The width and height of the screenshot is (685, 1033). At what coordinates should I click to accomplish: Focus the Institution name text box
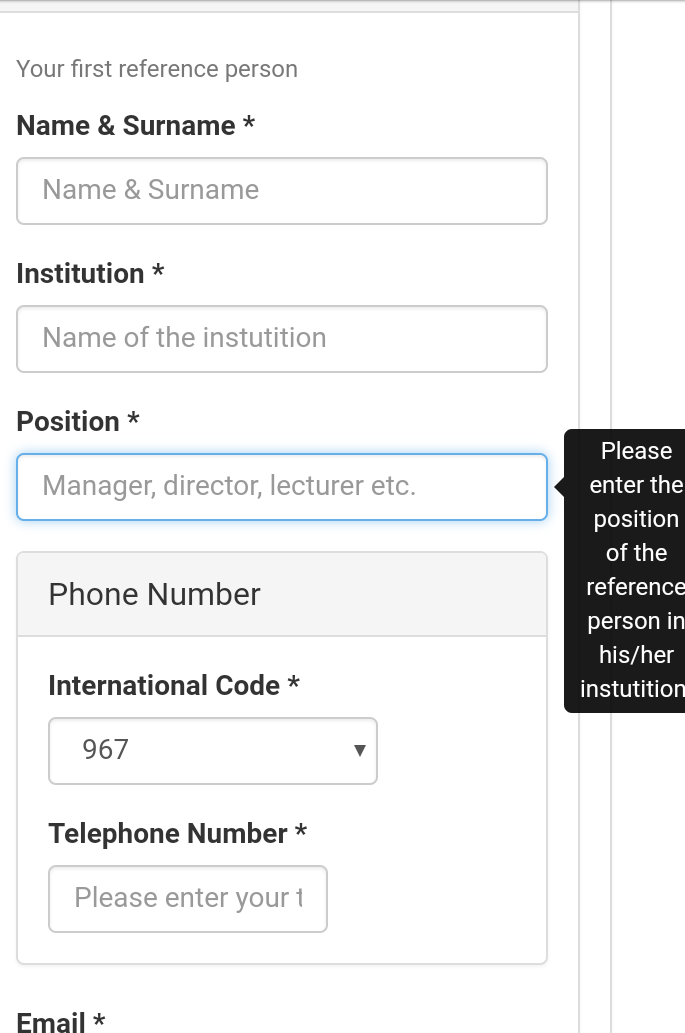pyautogui.click(x=281, y=339)
